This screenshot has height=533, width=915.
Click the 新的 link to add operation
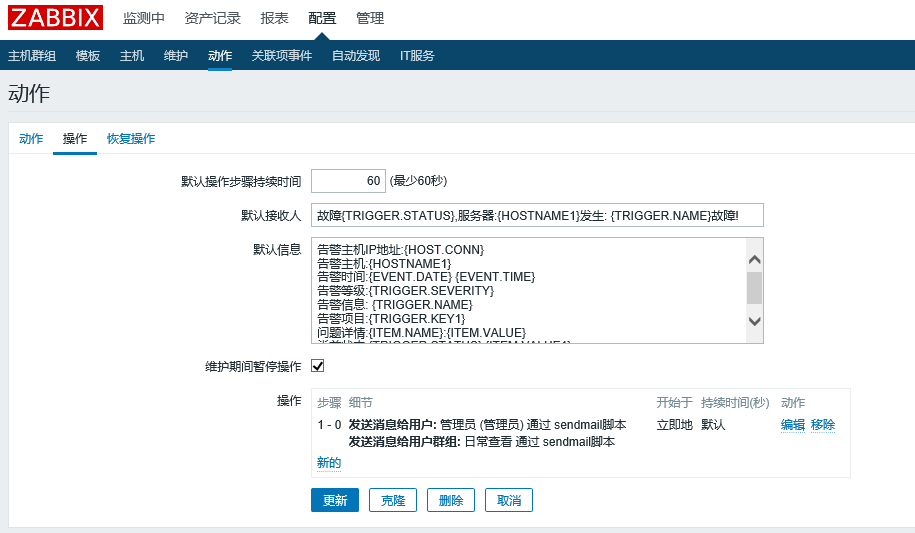pyautogui.click(x=329, y=462)
